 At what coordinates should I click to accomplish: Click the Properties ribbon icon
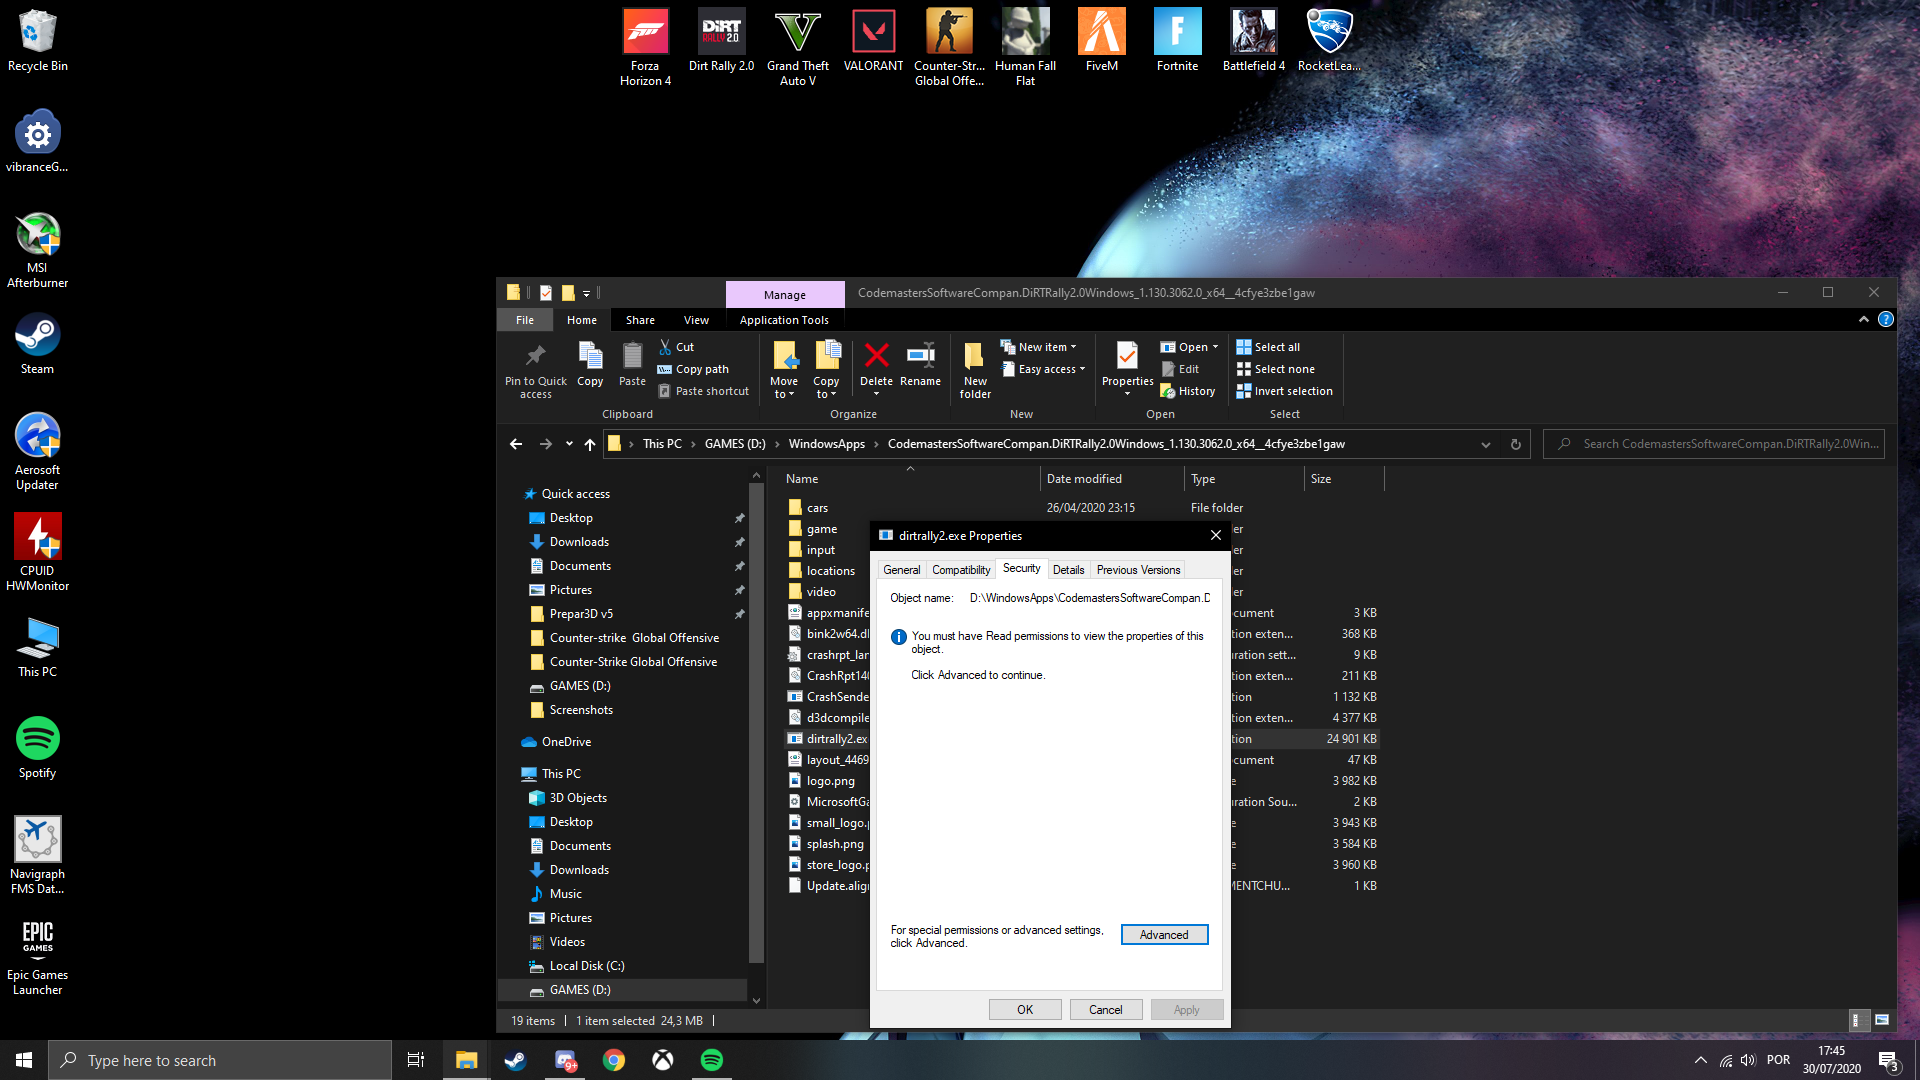click(x=1127, y=356)
